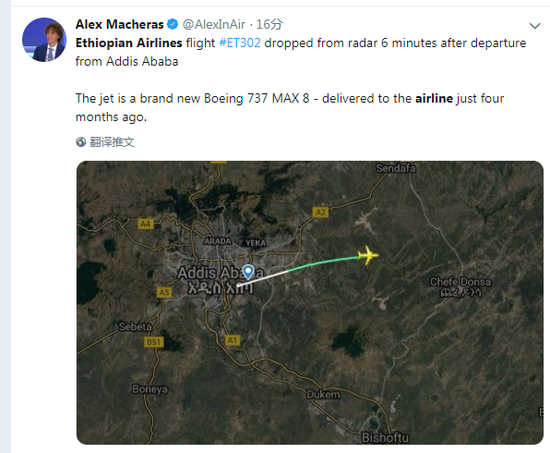
Task: Click the blue verified badge
Action: [172, 24]
